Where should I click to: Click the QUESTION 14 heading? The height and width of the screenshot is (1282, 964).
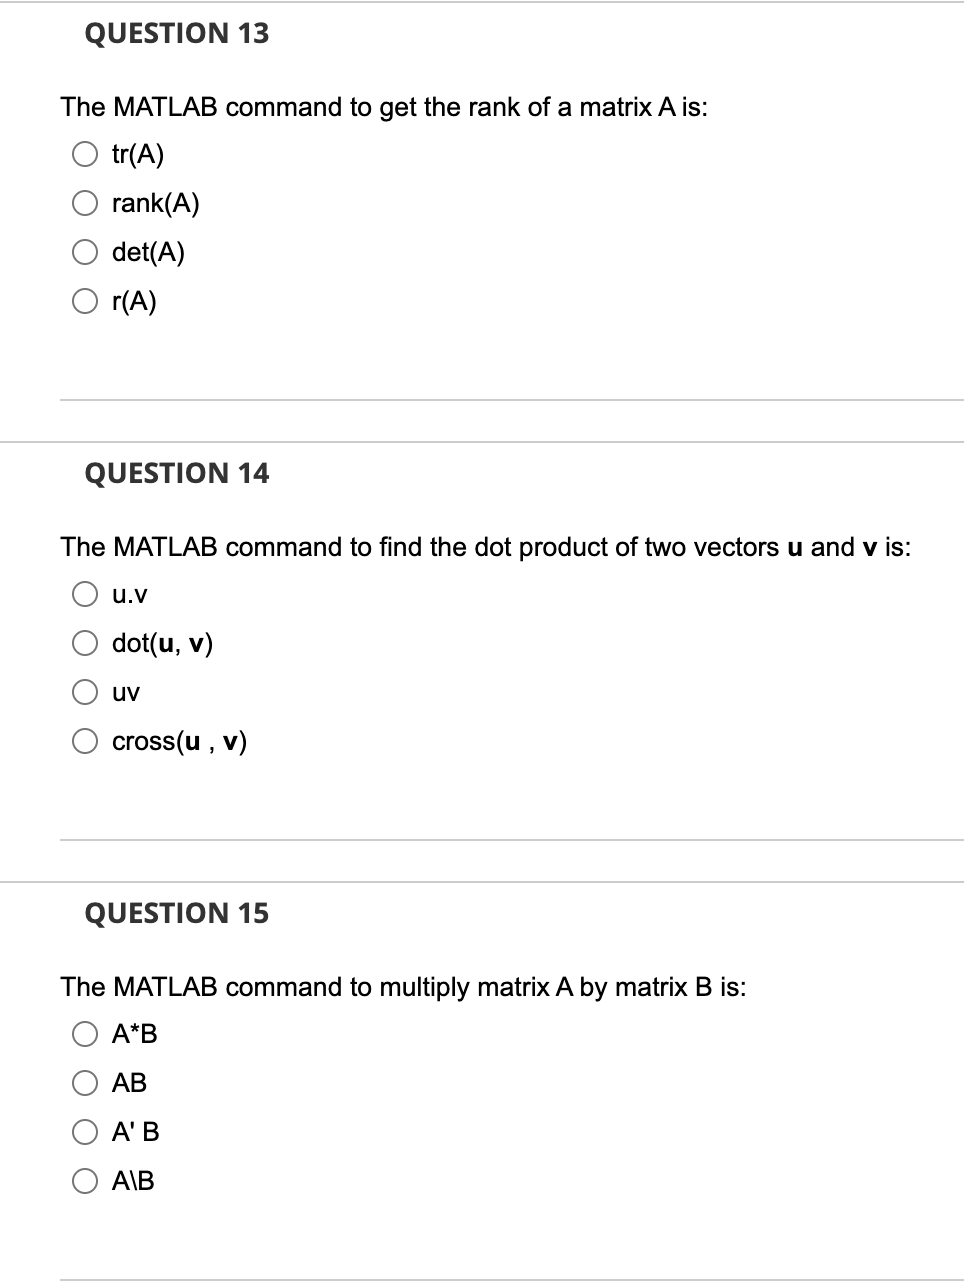click(176, 473)
